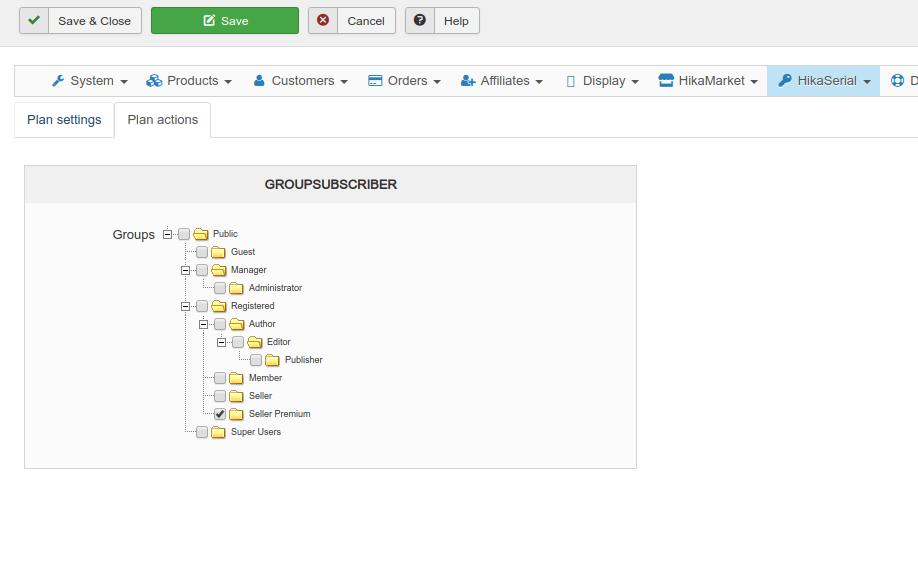The width and height of the screenshot is (918, 588).
Task: Click the folder icon of Super Users group
Action: pos(218,432)
